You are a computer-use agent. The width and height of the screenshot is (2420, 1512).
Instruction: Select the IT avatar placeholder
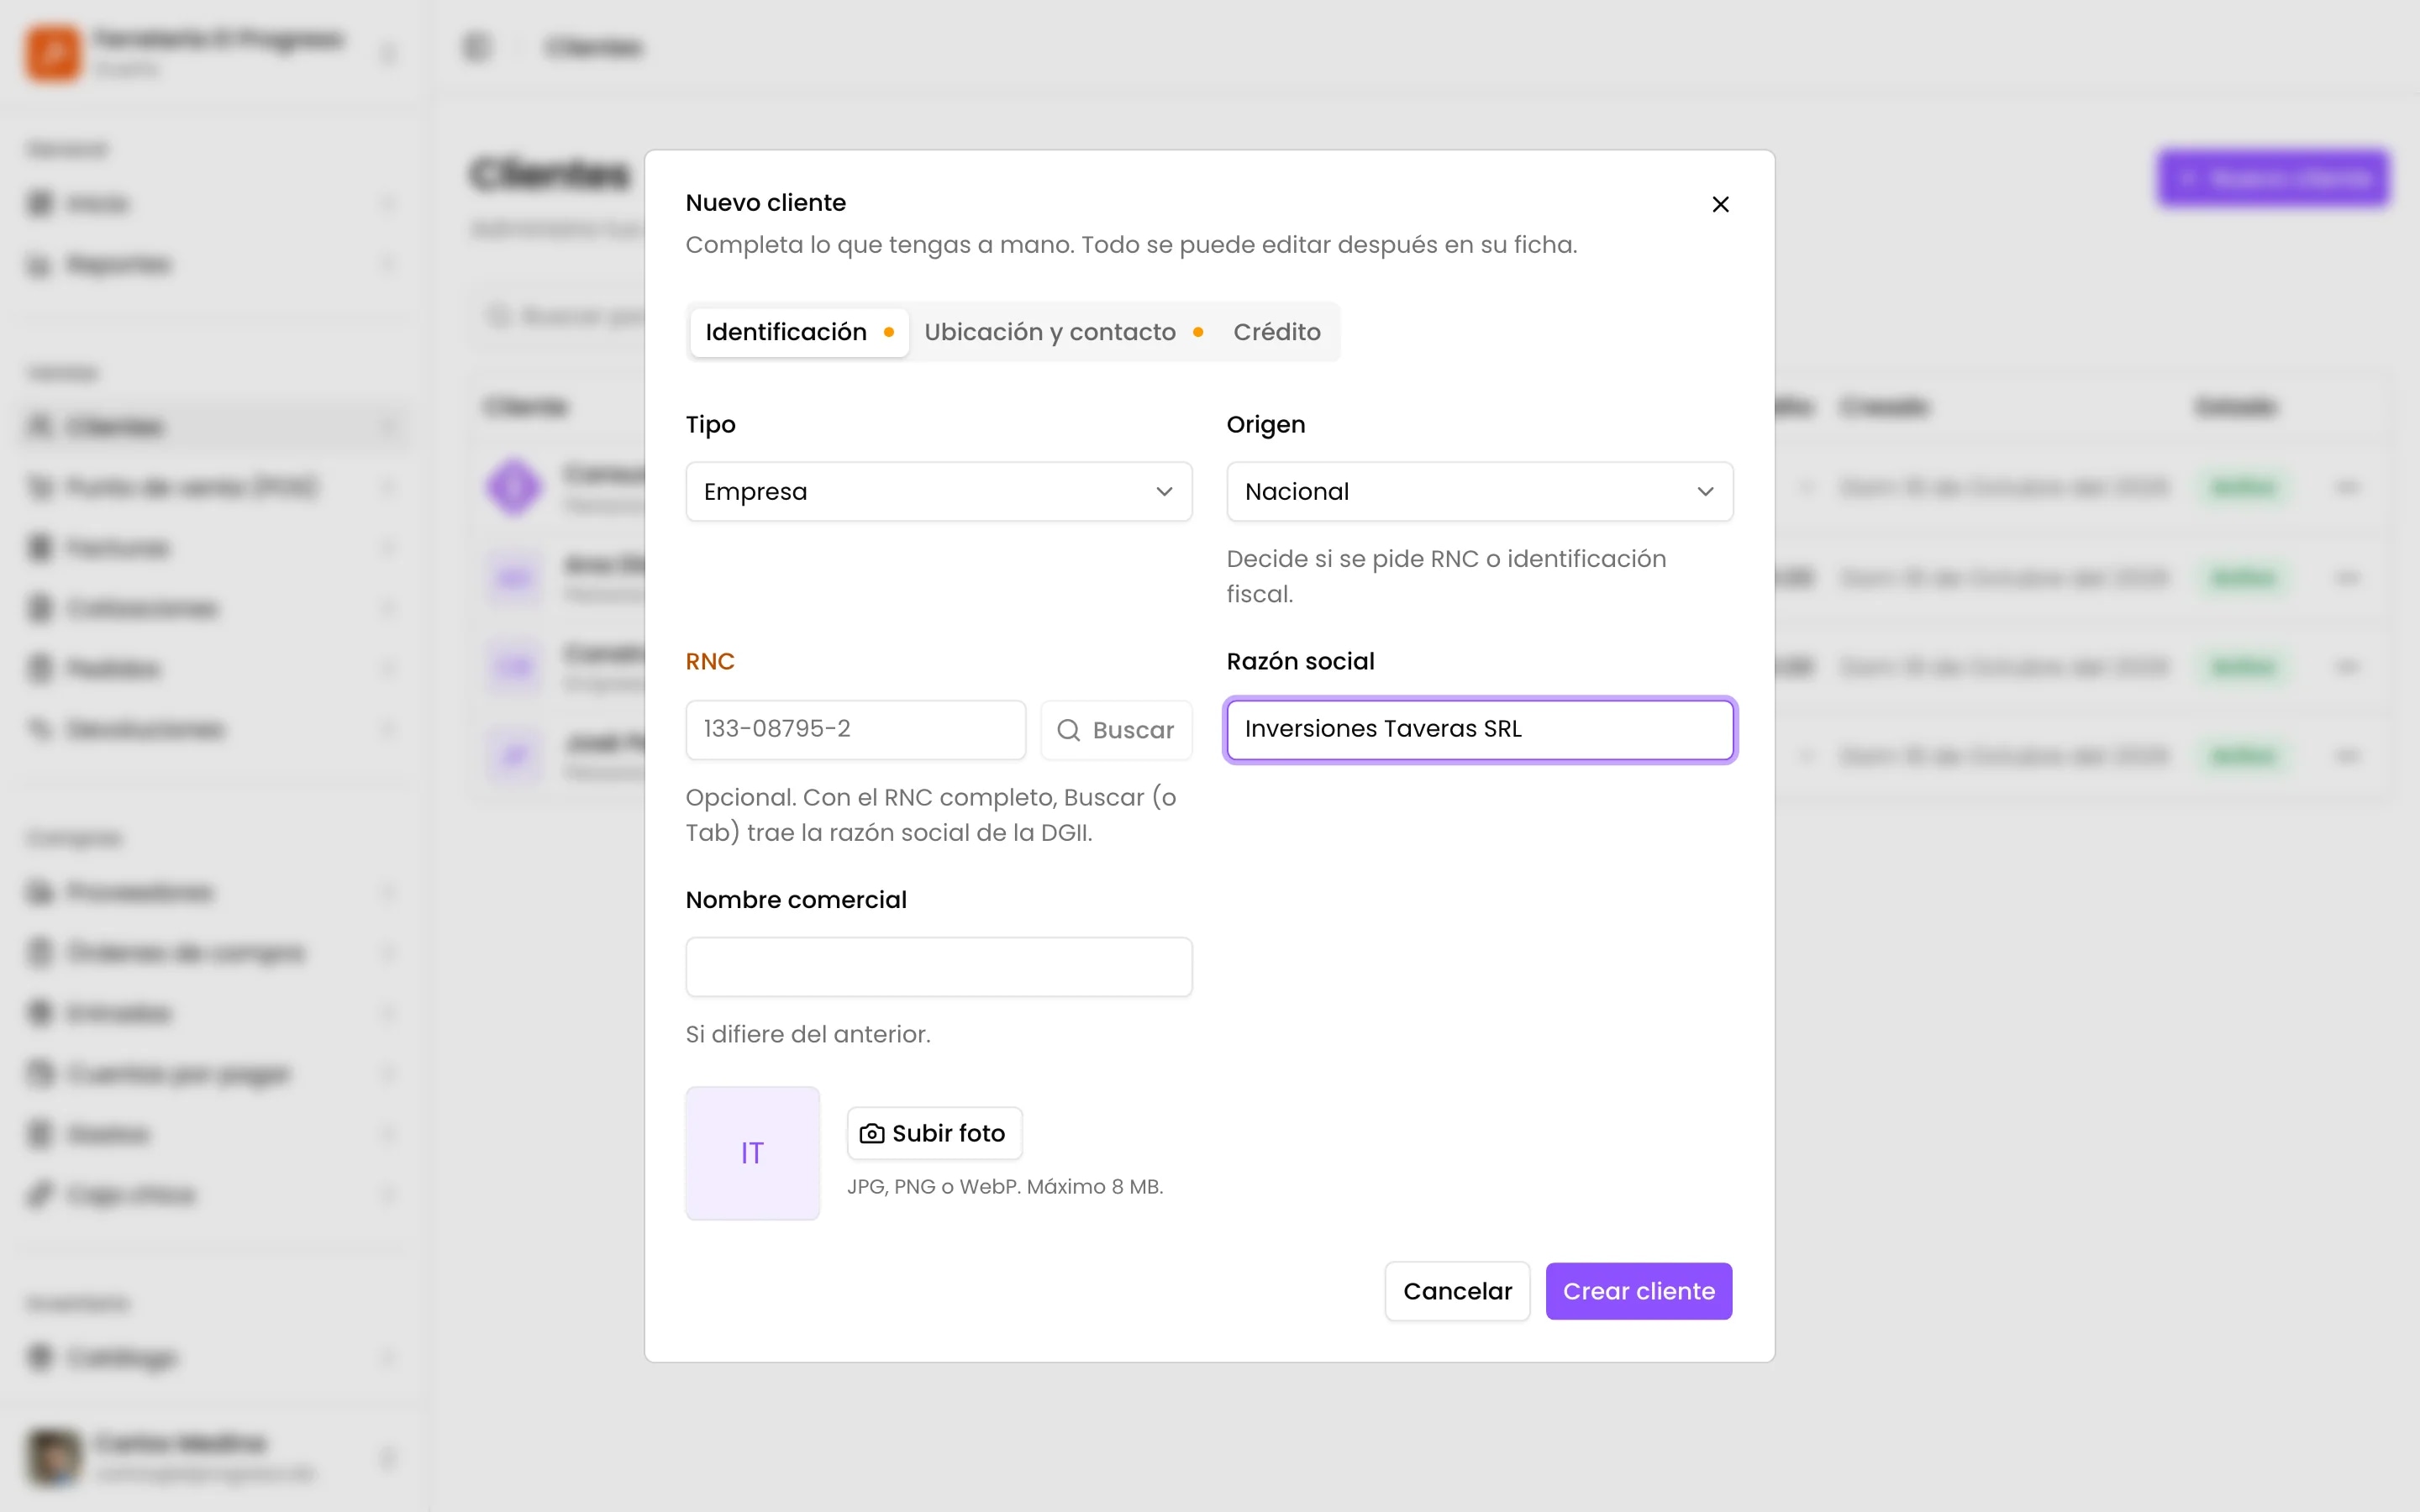click(x=752, y=1153)
